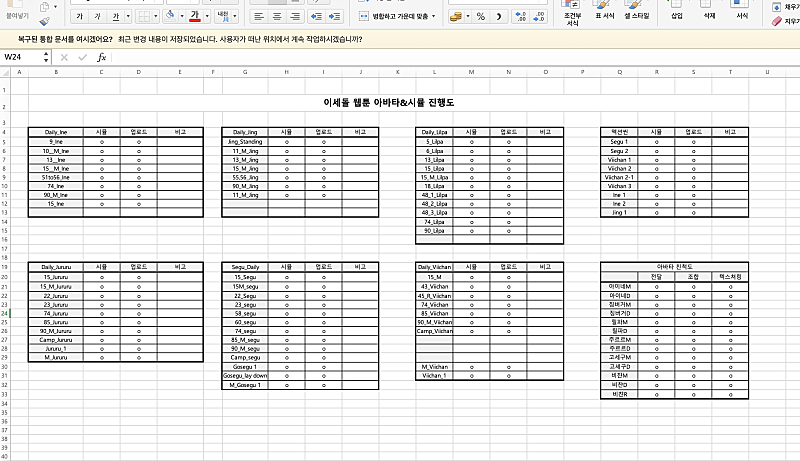Center align text horizontally
This screenshot has height=461, width=800.
pyautogui.click(x=277, y=16)
